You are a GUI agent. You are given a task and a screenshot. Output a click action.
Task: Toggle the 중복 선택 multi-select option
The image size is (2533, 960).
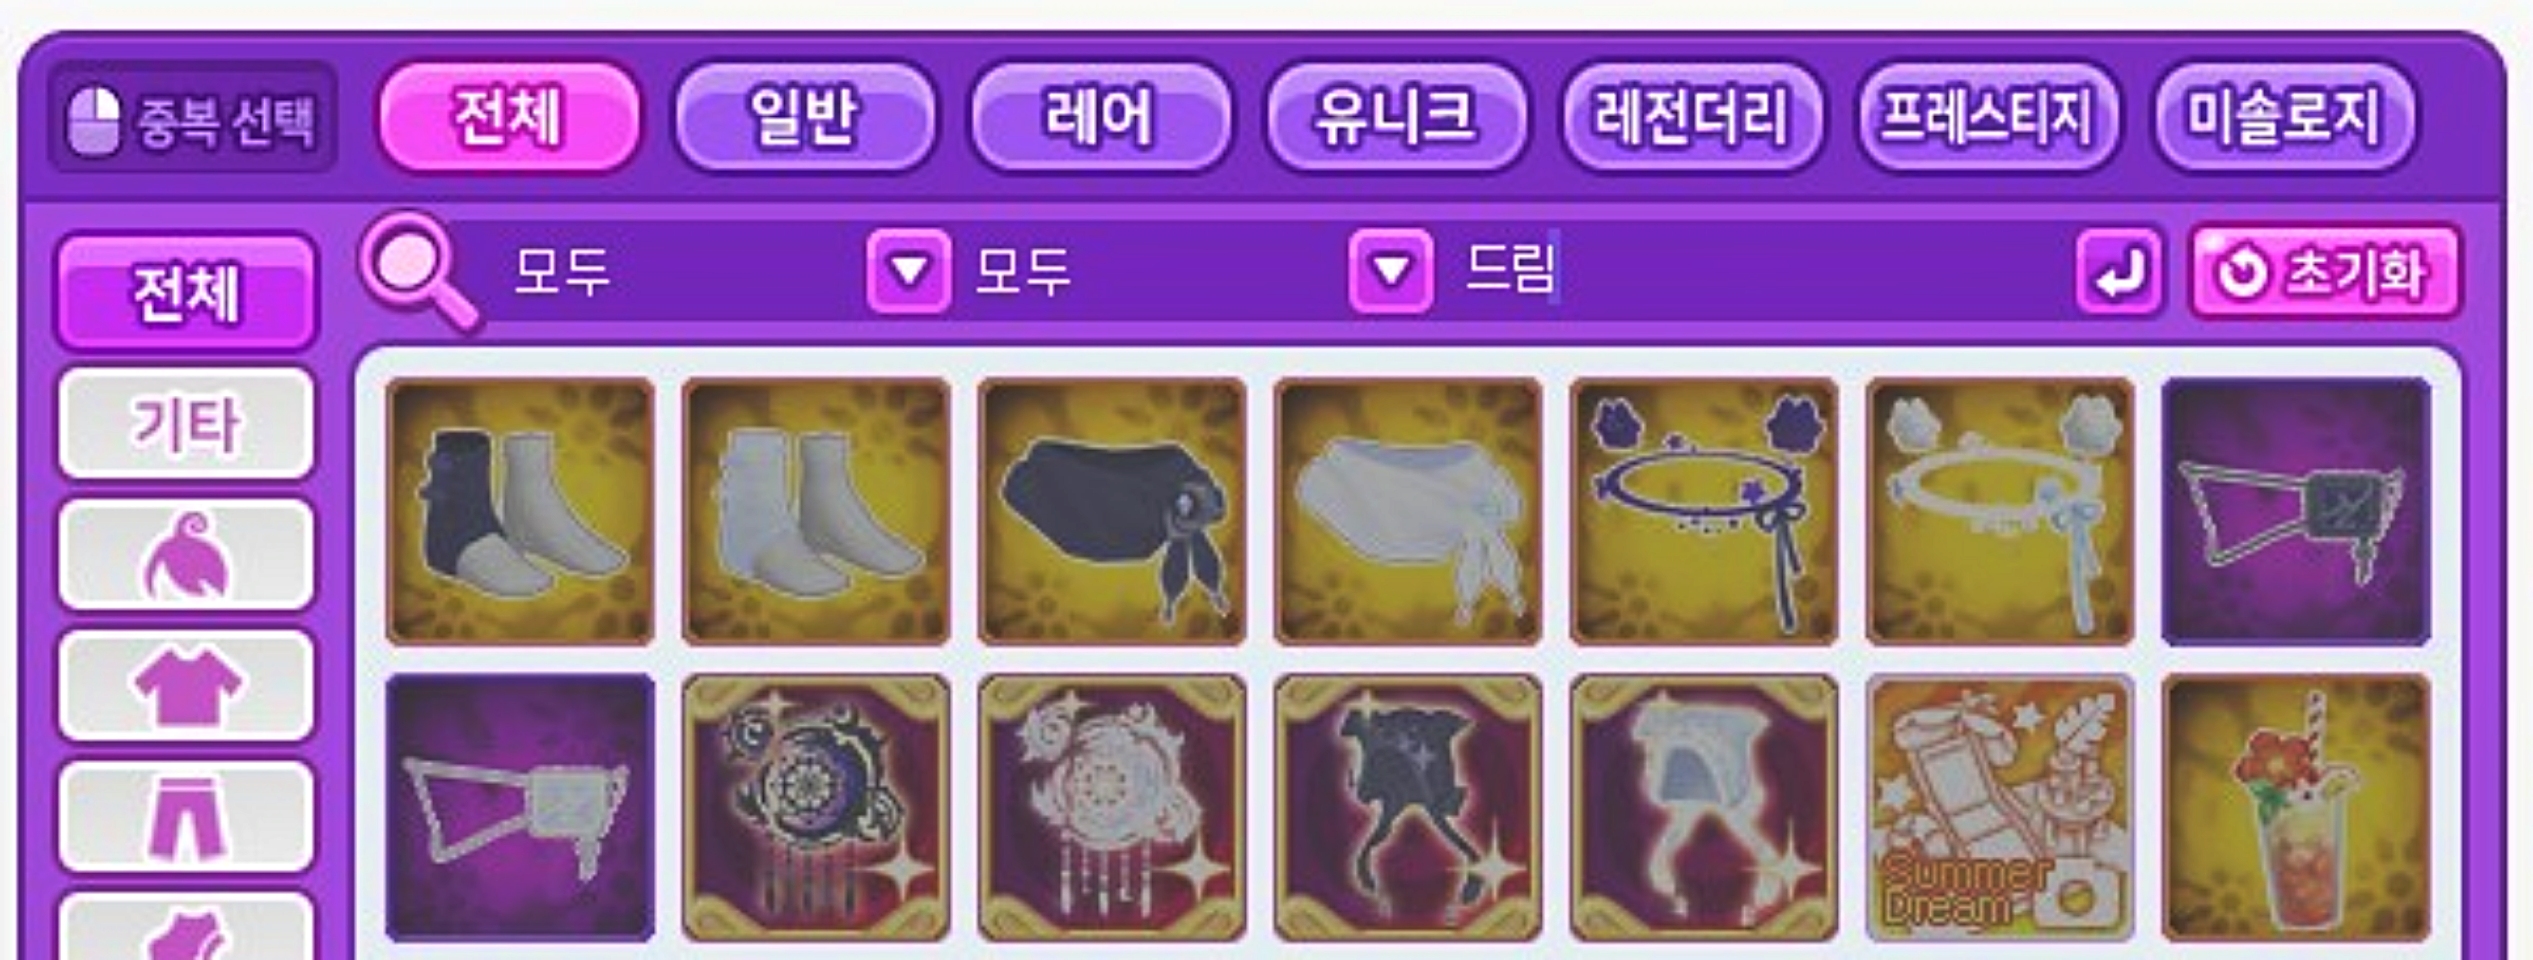(192, 118)
